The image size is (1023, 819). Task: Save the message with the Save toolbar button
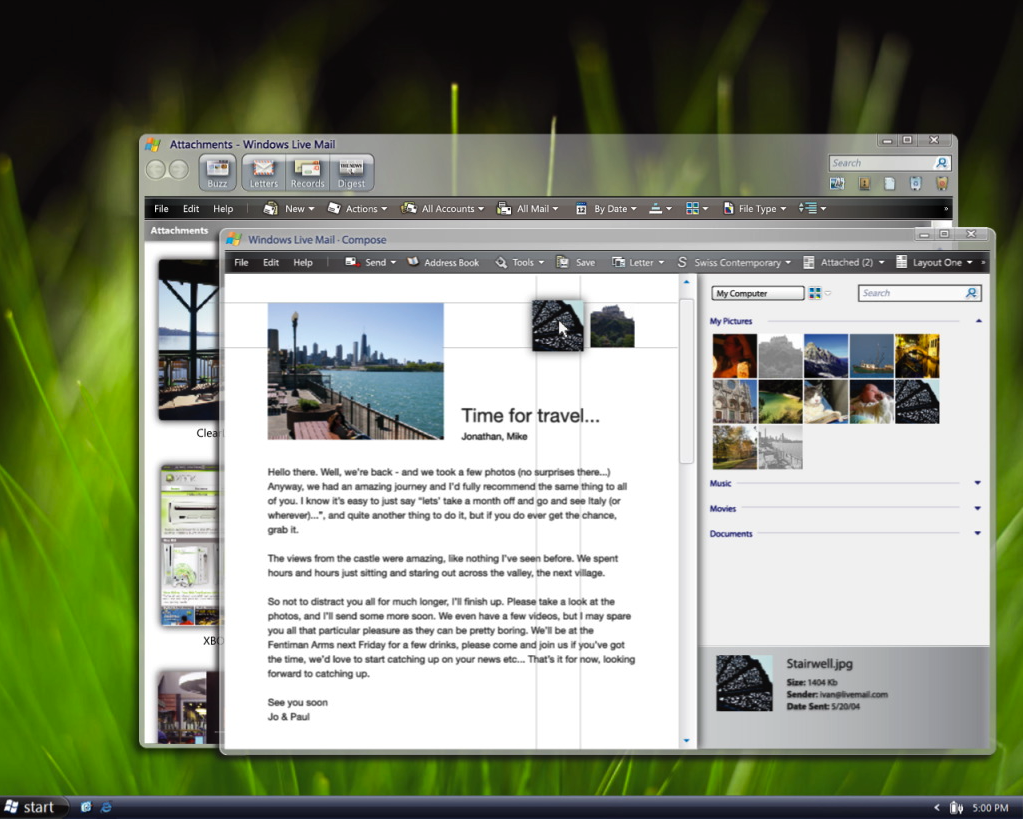tap(575, 262)
